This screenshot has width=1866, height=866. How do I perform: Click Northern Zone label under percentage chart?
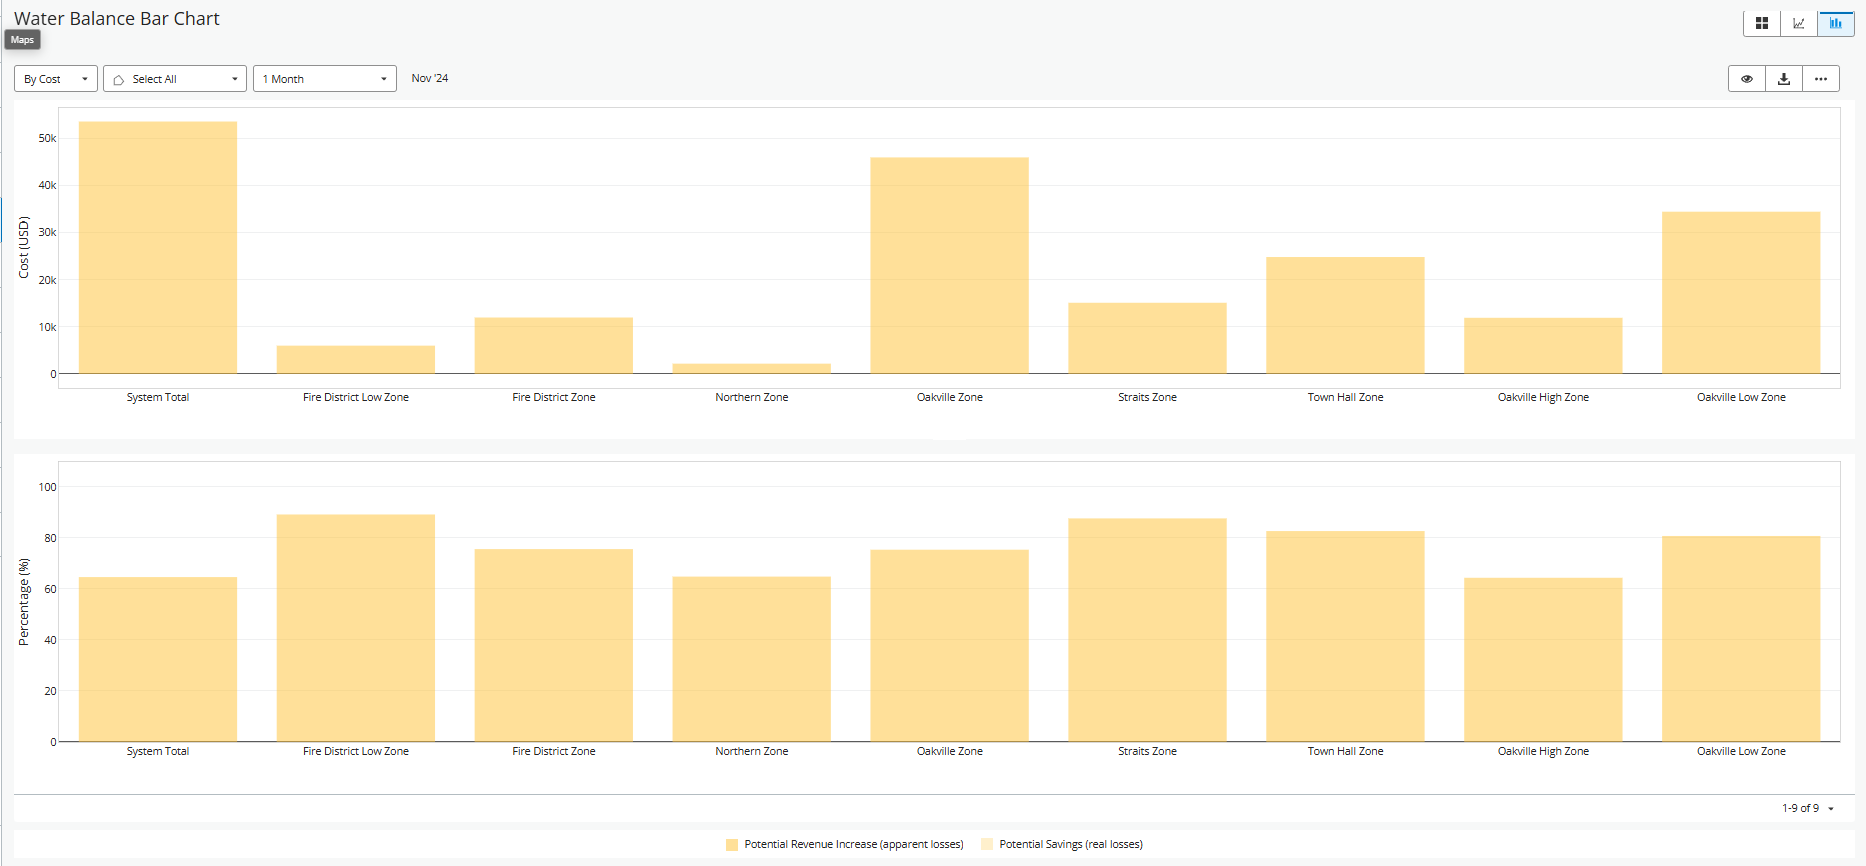[x=752, y=751]
